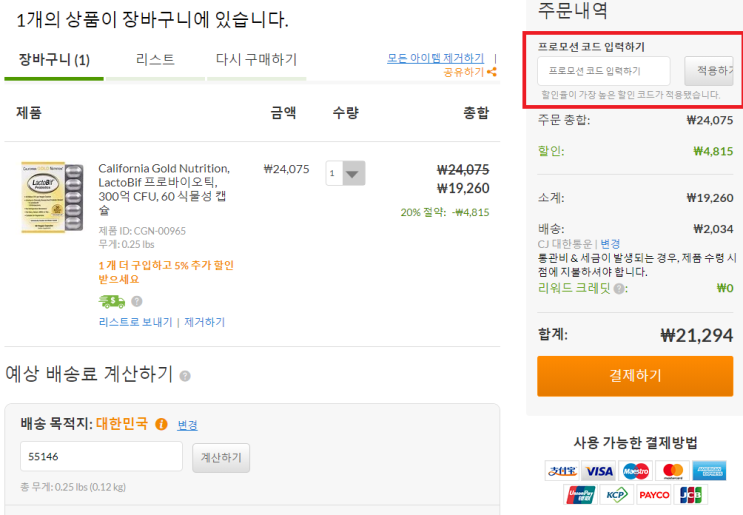
Task: Click the 배송 fee ₩2,034
Action: tap(713, 229)
